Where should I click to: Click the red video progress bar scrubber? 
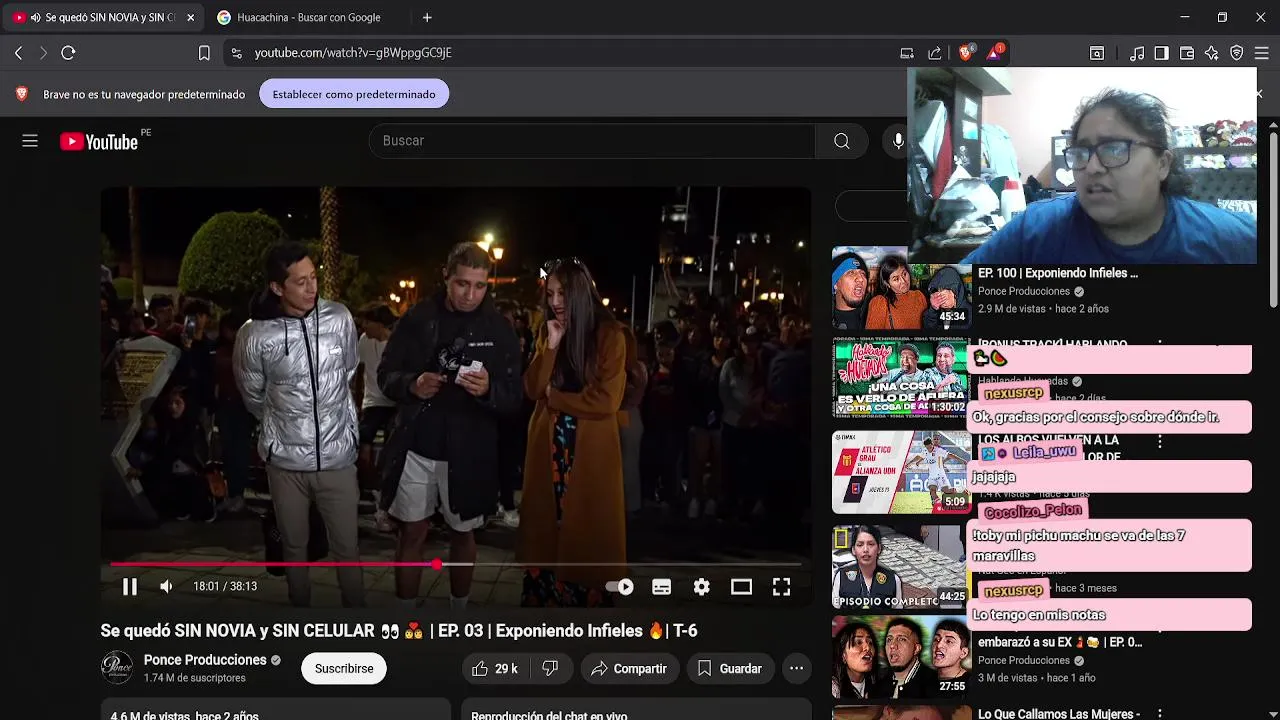point(437,565)
